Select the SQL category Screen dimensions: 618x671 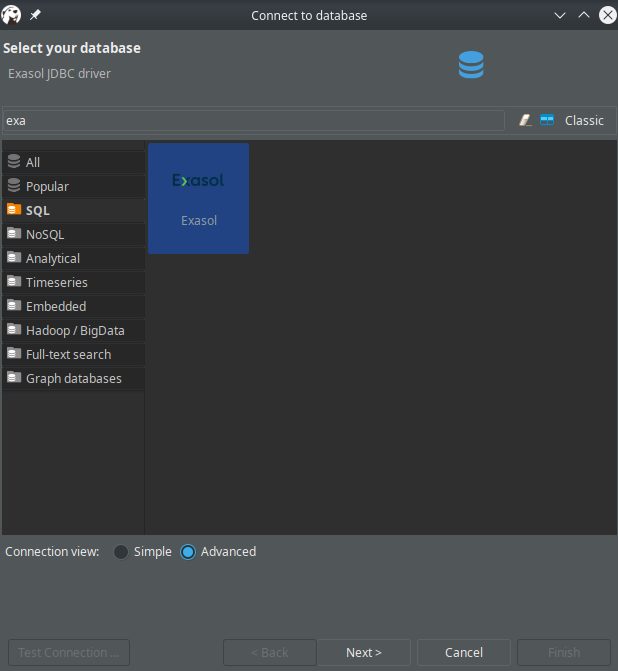tap(74, 210)
